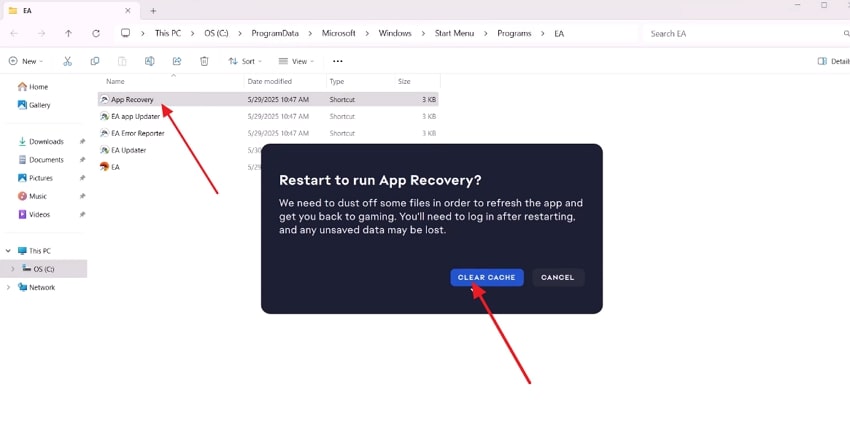
Task: Click This PC in the address bar
Action: pos(168,33)
